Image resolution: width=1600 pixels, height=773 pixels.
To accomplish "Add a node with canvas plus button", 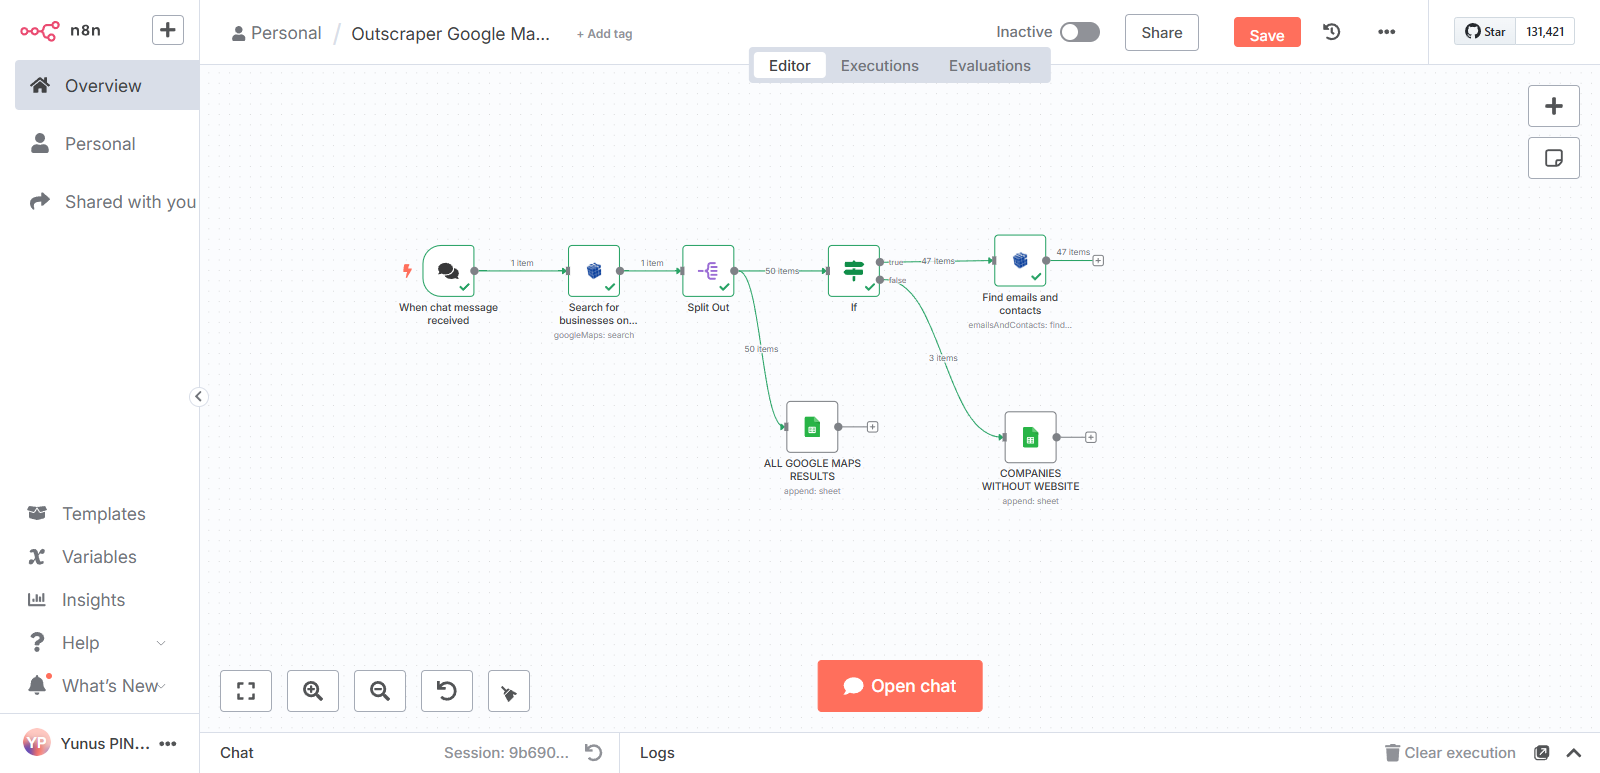I will pyautogui.click(x=1554, y=106).
